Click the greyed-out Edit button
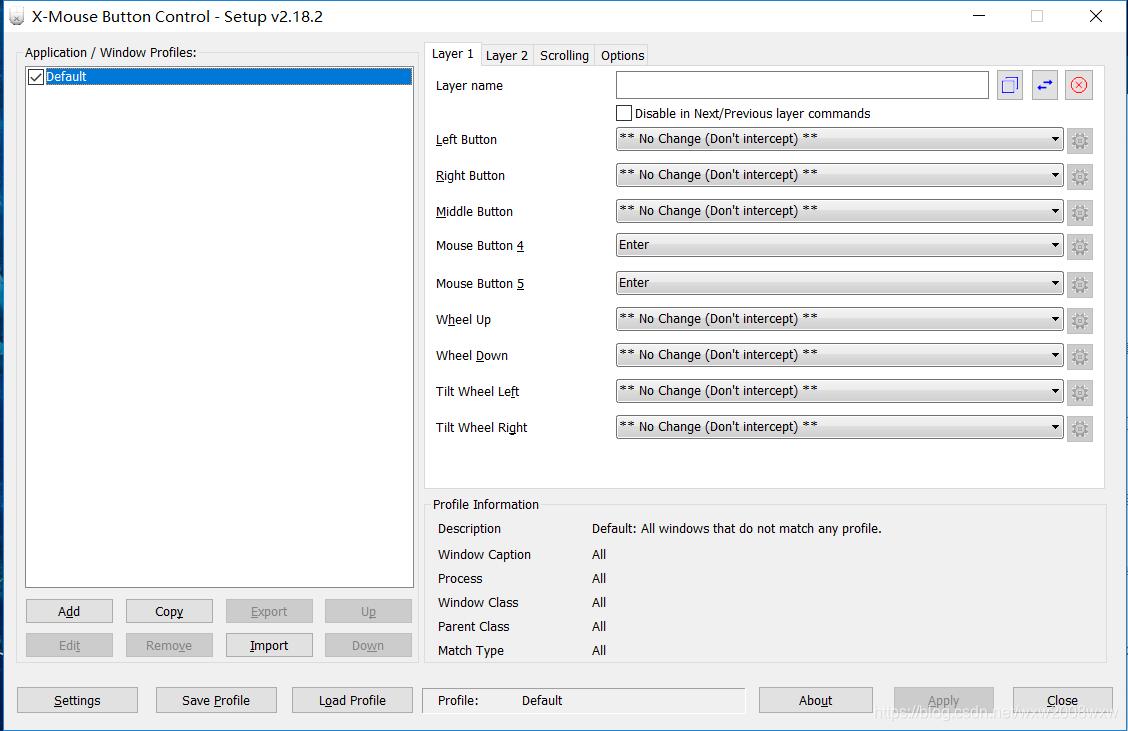Screen dimensions: 1128x731 [x=69, y=645]
